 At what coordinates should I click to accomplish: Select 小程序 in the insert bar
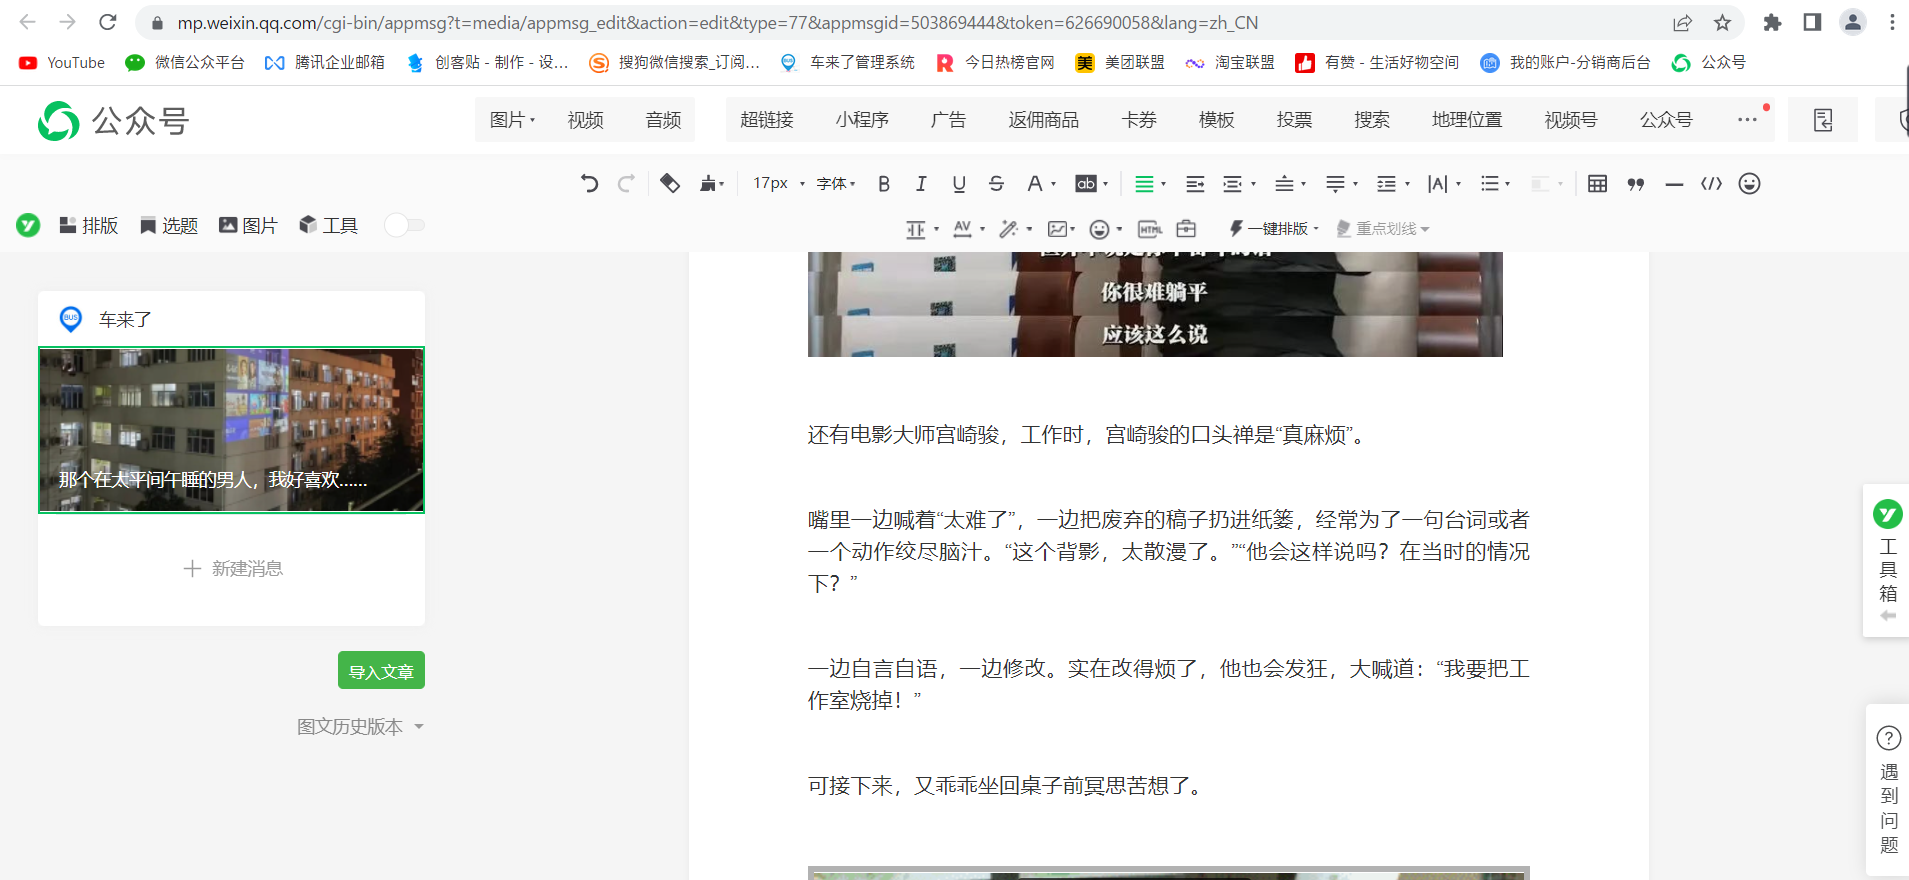(x=862, y=120)
